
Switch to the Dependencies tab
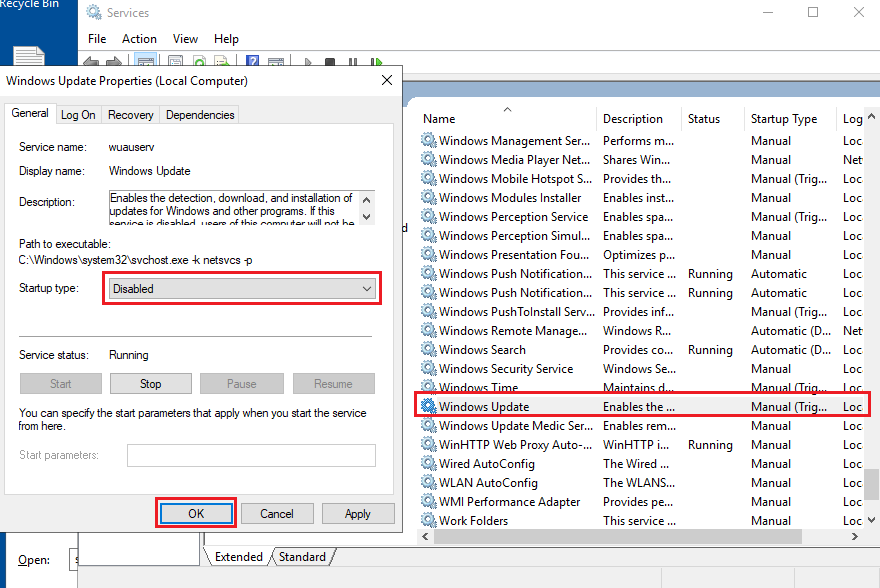coord(200,115)
